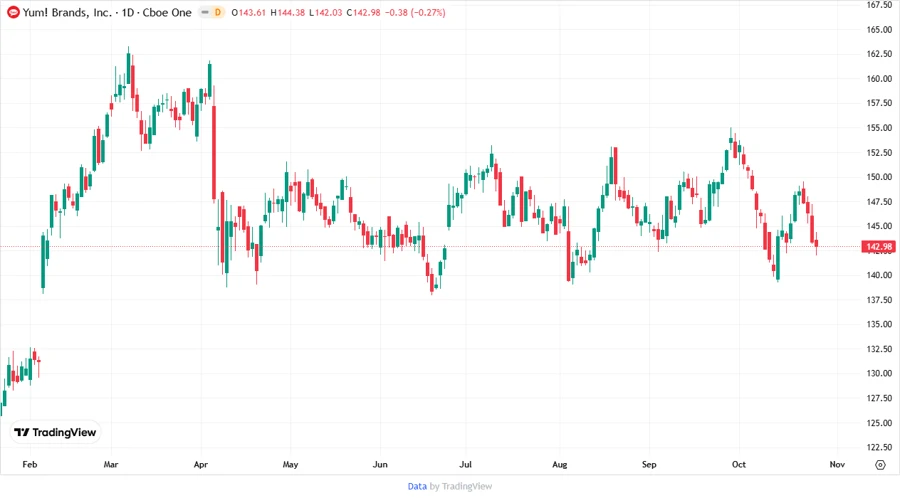Screen dimensions: 900x498
Task: Click the May label on time axis
Action: click(x=290, y=464)
